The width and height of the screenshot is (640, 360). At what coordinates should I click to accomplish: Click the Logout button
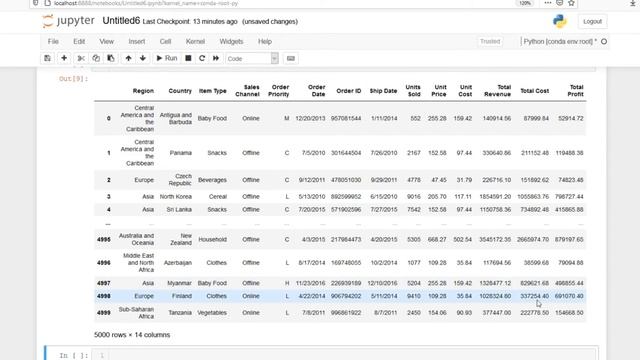point(592,21)
